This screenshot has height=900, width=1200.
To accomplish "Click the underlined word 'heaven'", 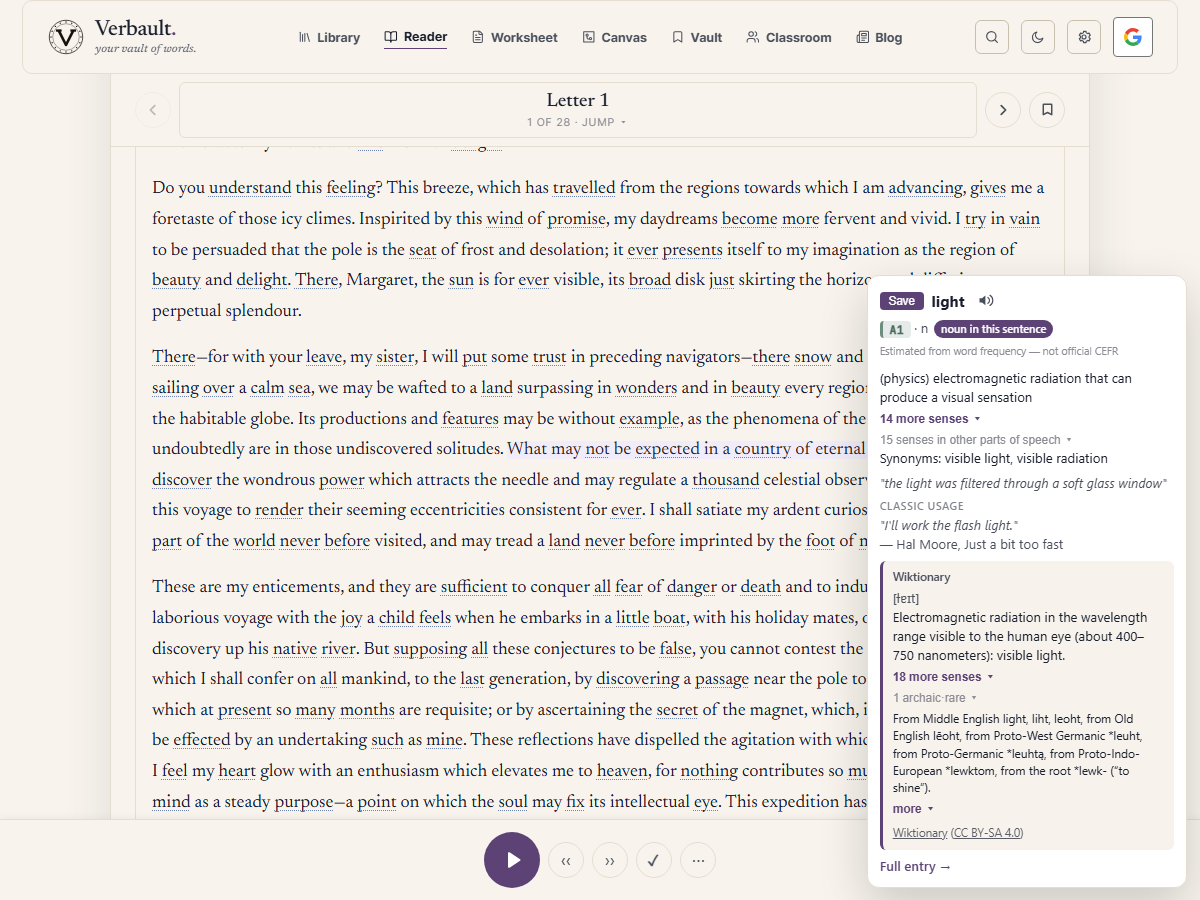I will pyautogui.click(x=622, y=772).
